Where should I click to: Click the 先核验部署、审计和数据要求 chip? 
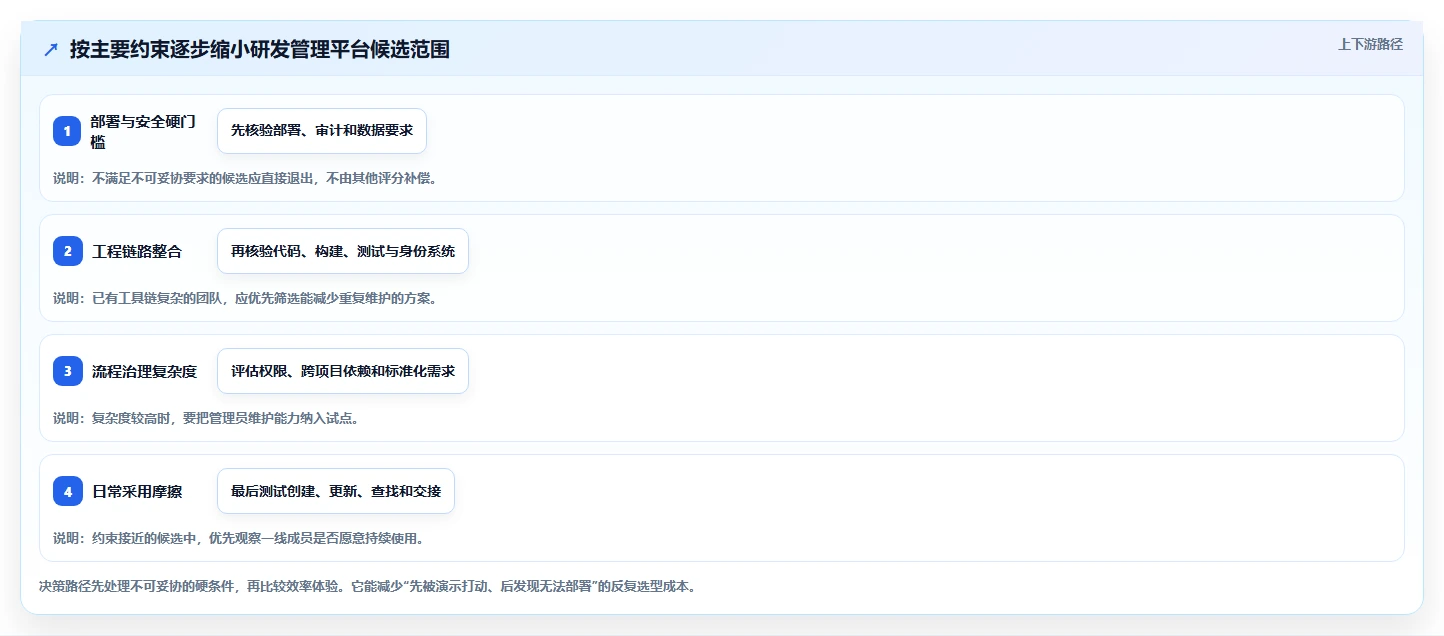tap(322, 131)
